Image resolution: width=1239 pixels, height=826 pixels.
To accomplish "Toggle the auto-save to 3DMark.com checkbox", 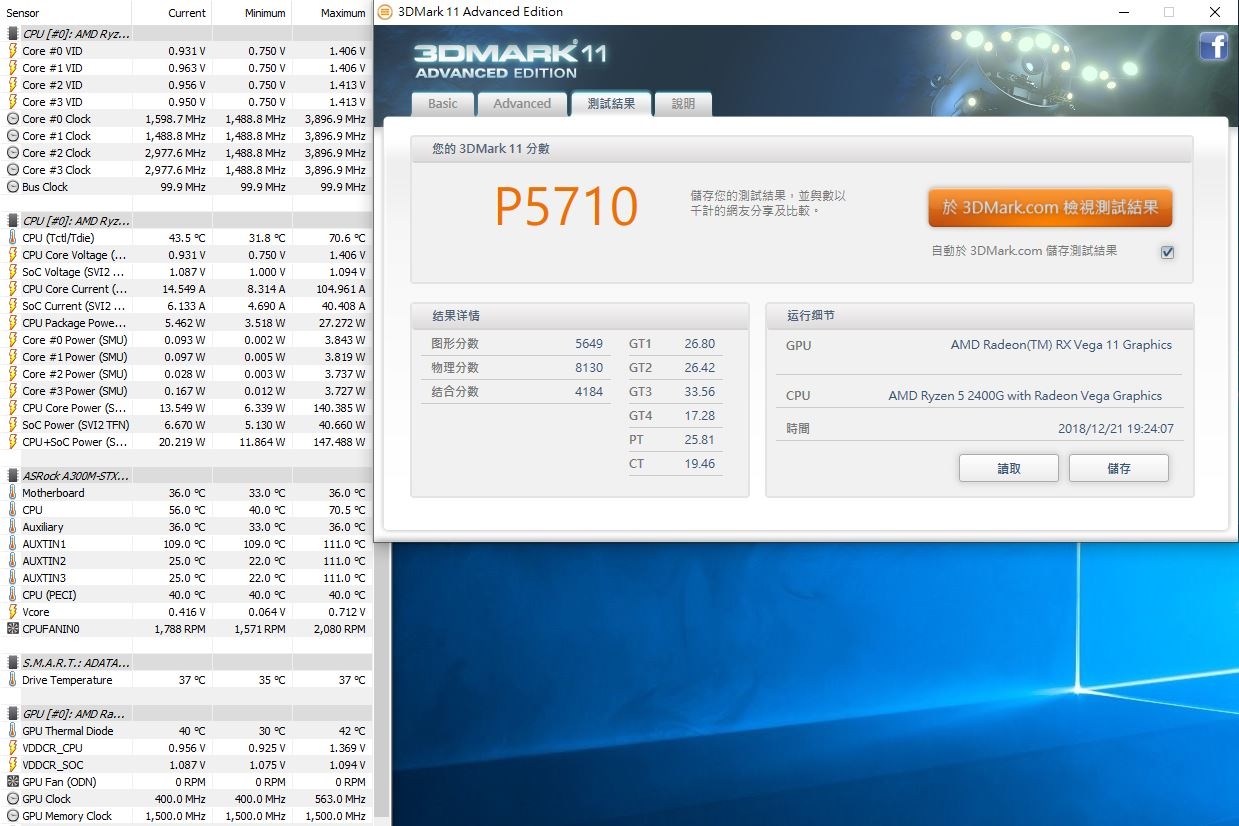I will (x=1167, y=252).
